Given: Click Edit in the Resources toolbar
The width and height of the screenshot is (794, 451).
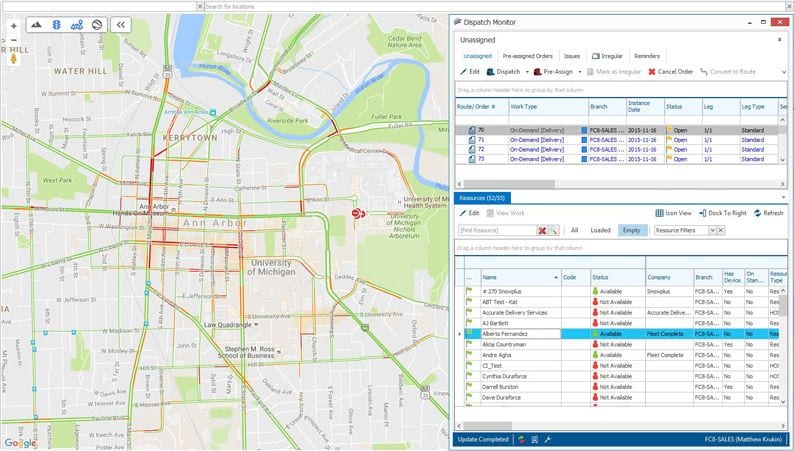Looking at the screenshot, I should (470, 213).
